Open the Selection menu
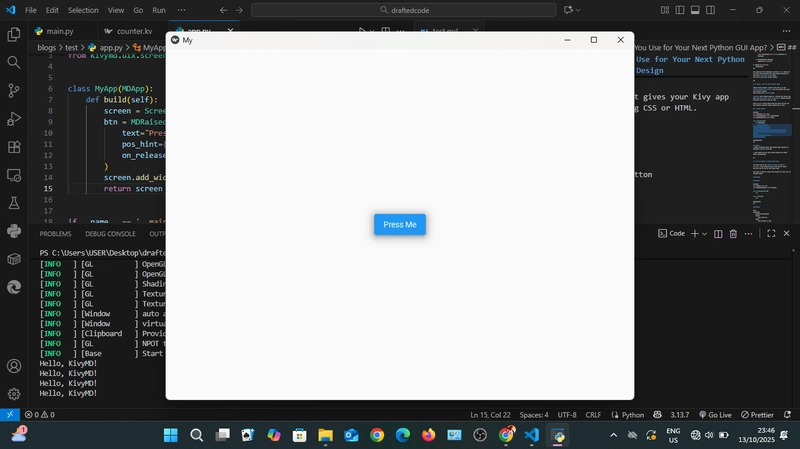800x449 pixels. tap(83, 10)
